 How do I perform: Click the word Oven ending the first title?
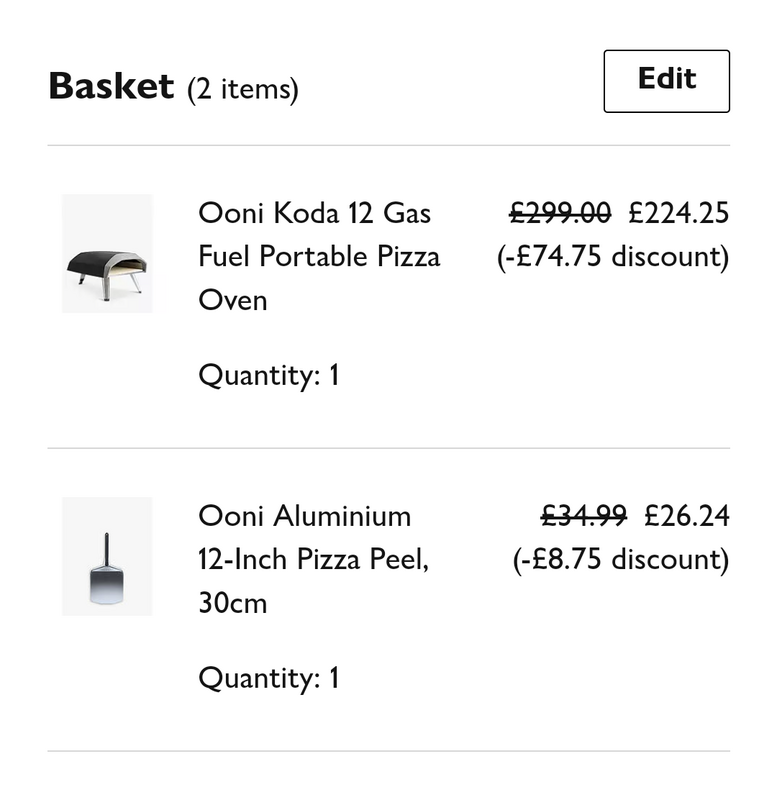tap(233, 300)
